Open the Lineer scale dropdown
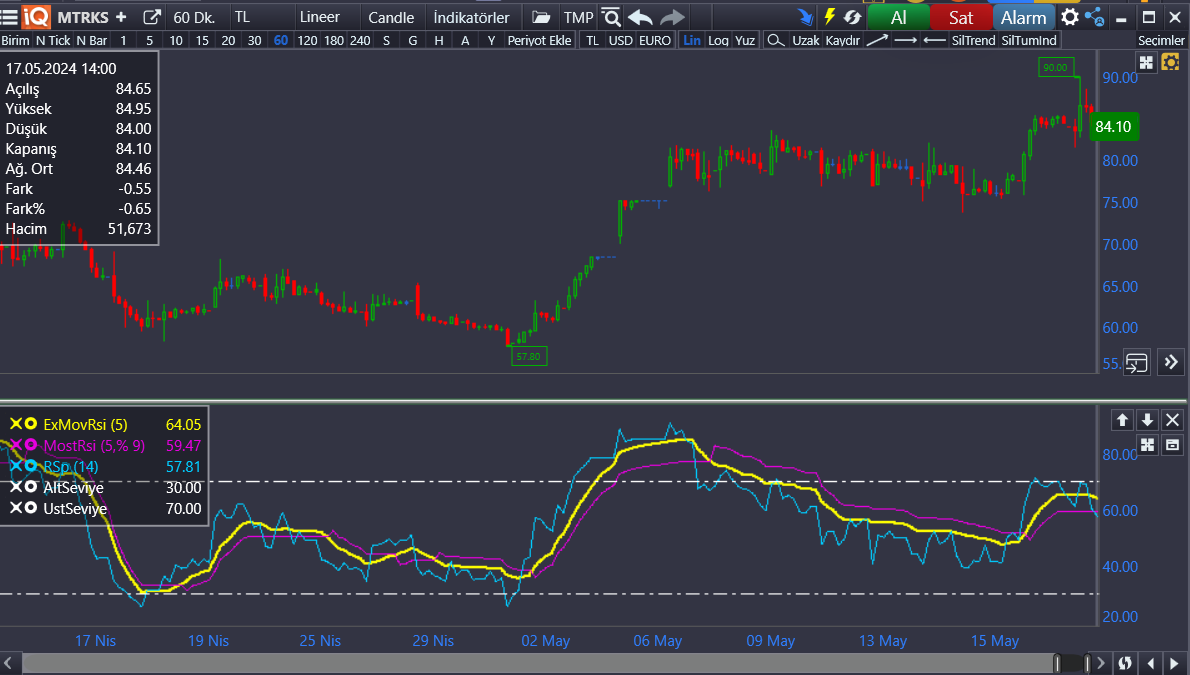 (x=320, y=17)
